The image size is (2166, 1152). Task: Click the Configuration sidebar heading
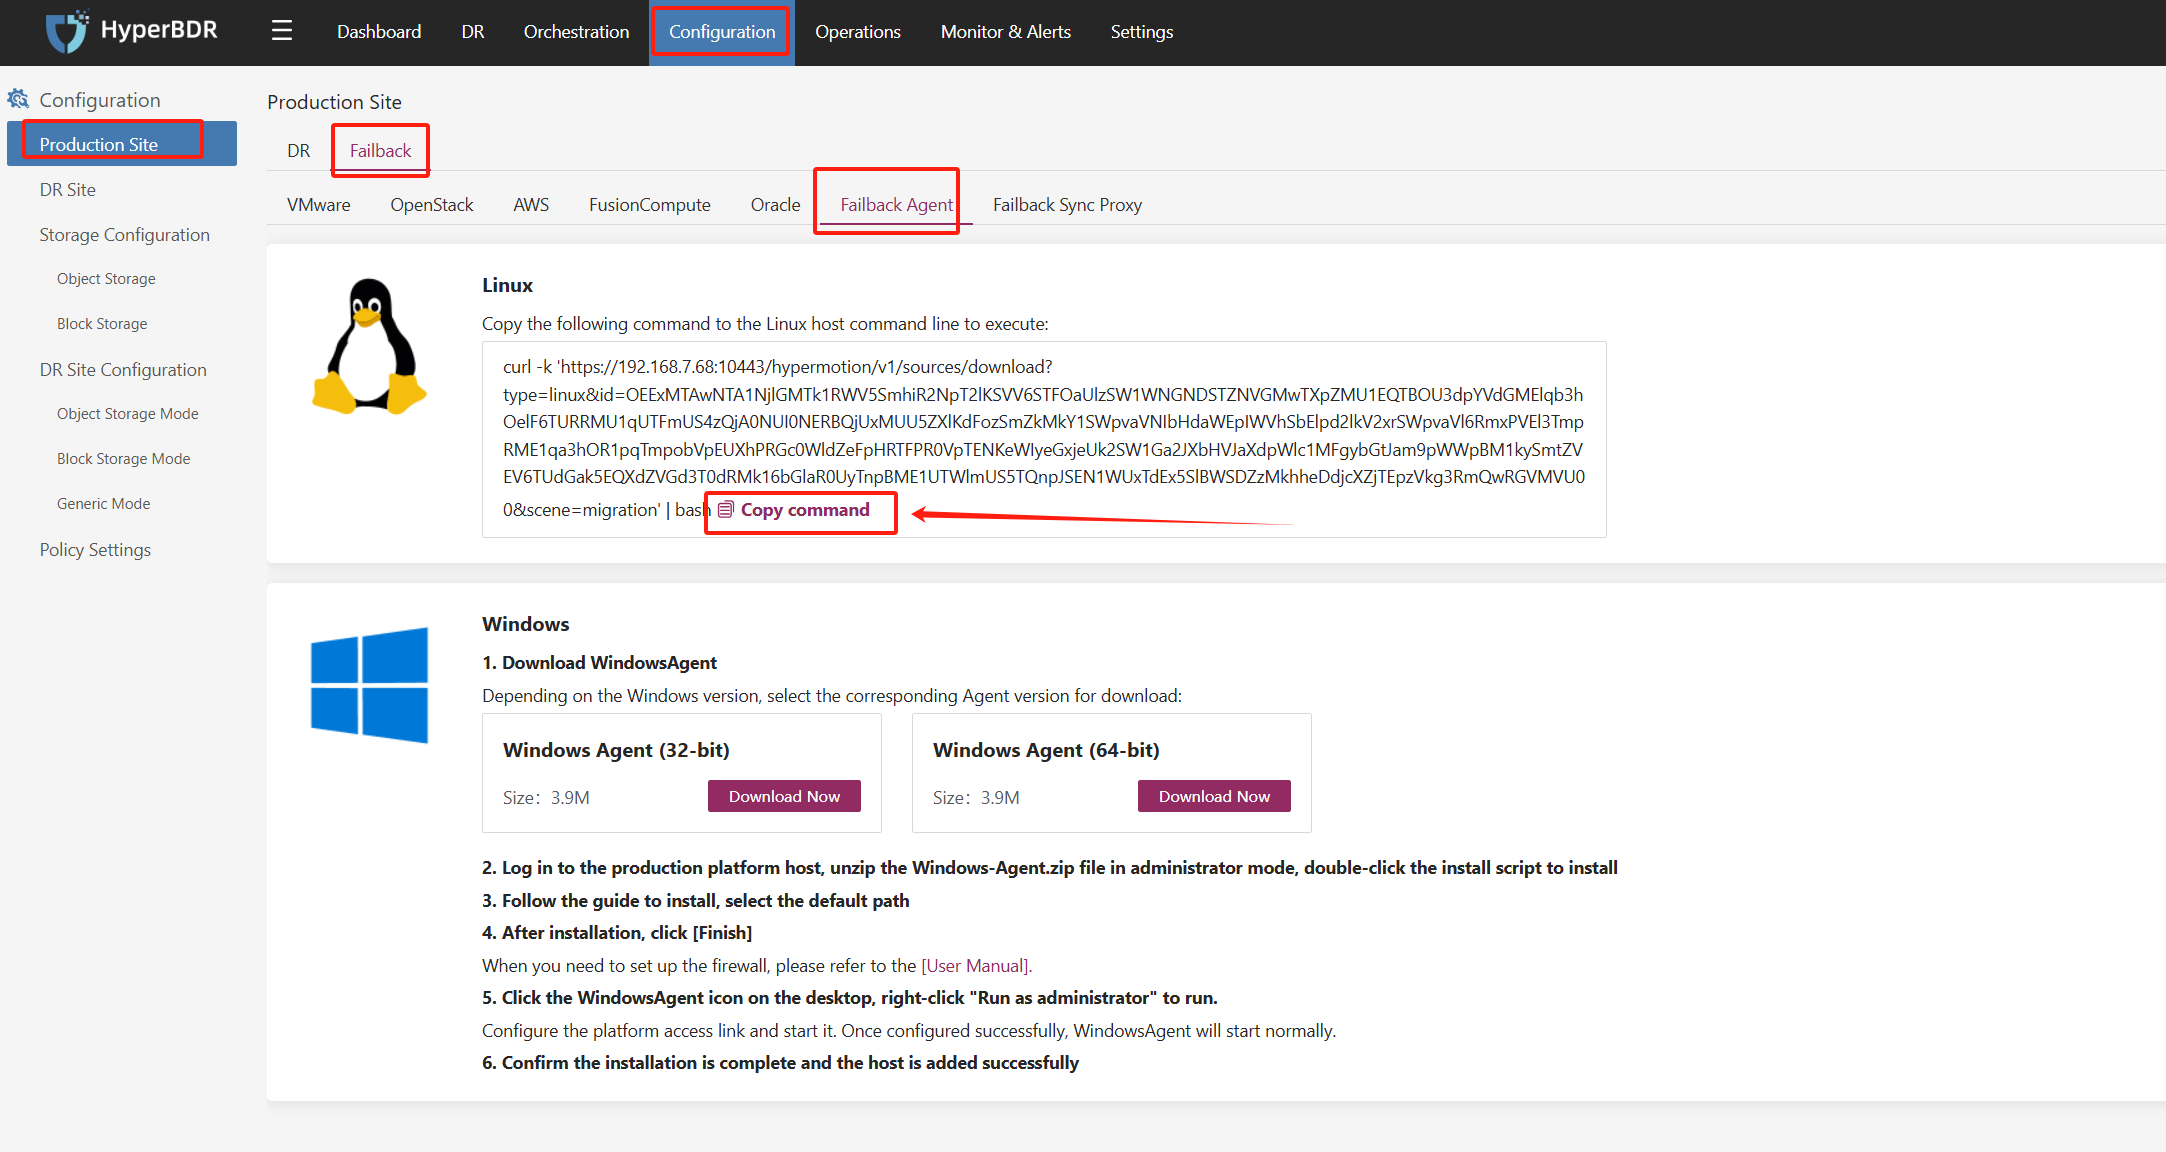click(100, 100)
